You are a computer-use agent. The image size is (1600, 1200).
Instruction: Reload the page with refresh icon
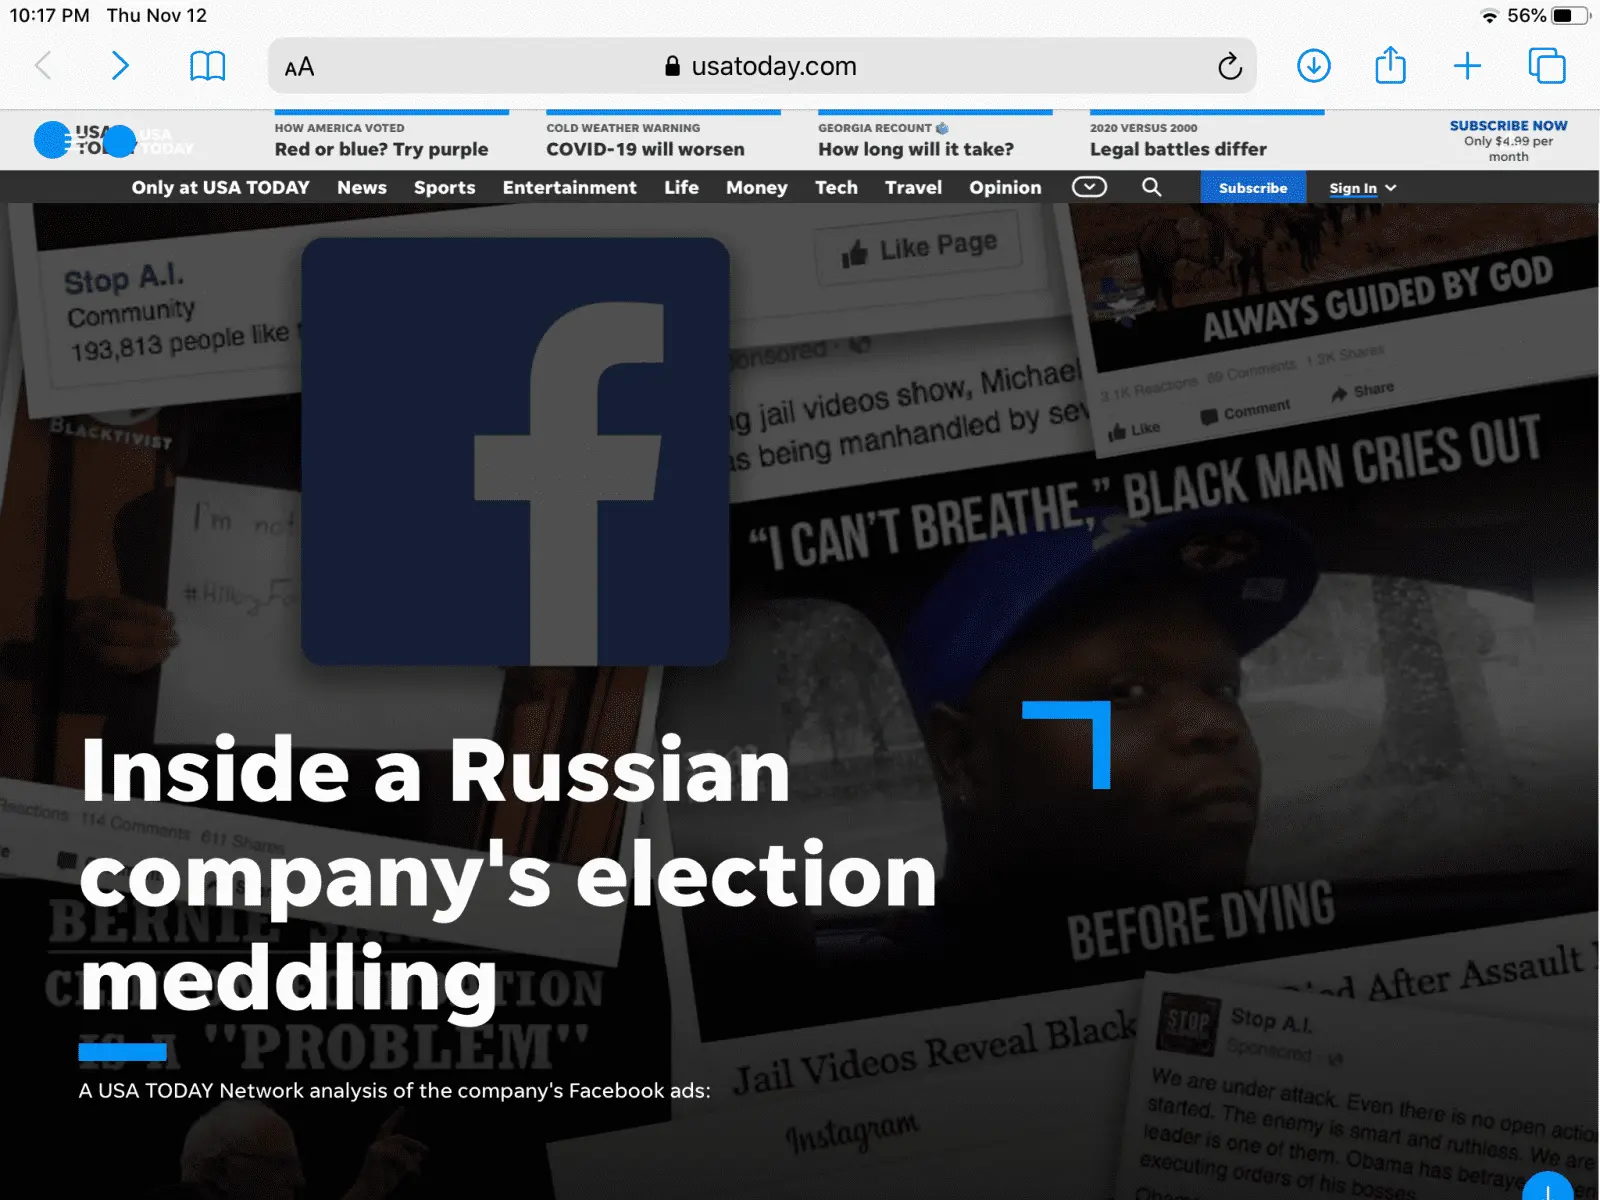coord(1230,66)
